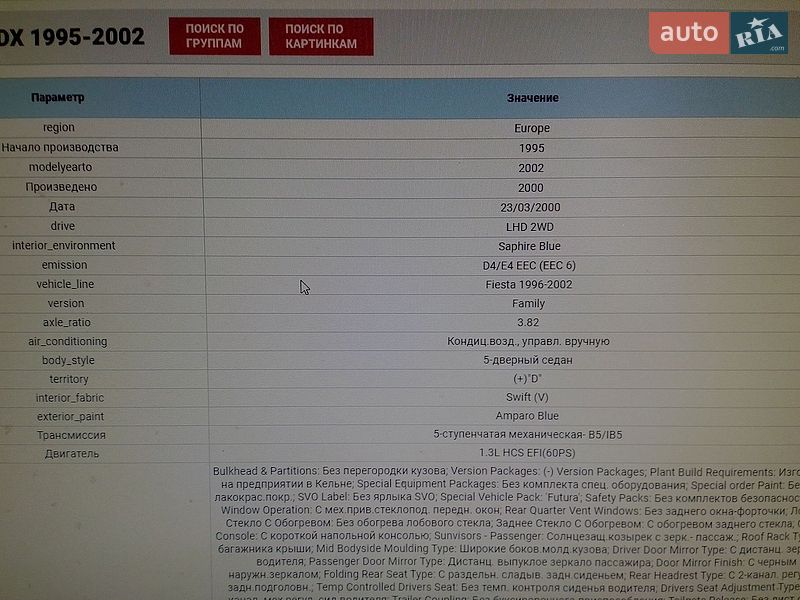Image resolution: width=800 pixels, height=600 pixels.
Task: Click the 'drive' parameter cell
Action: click(x=63, y=226)
